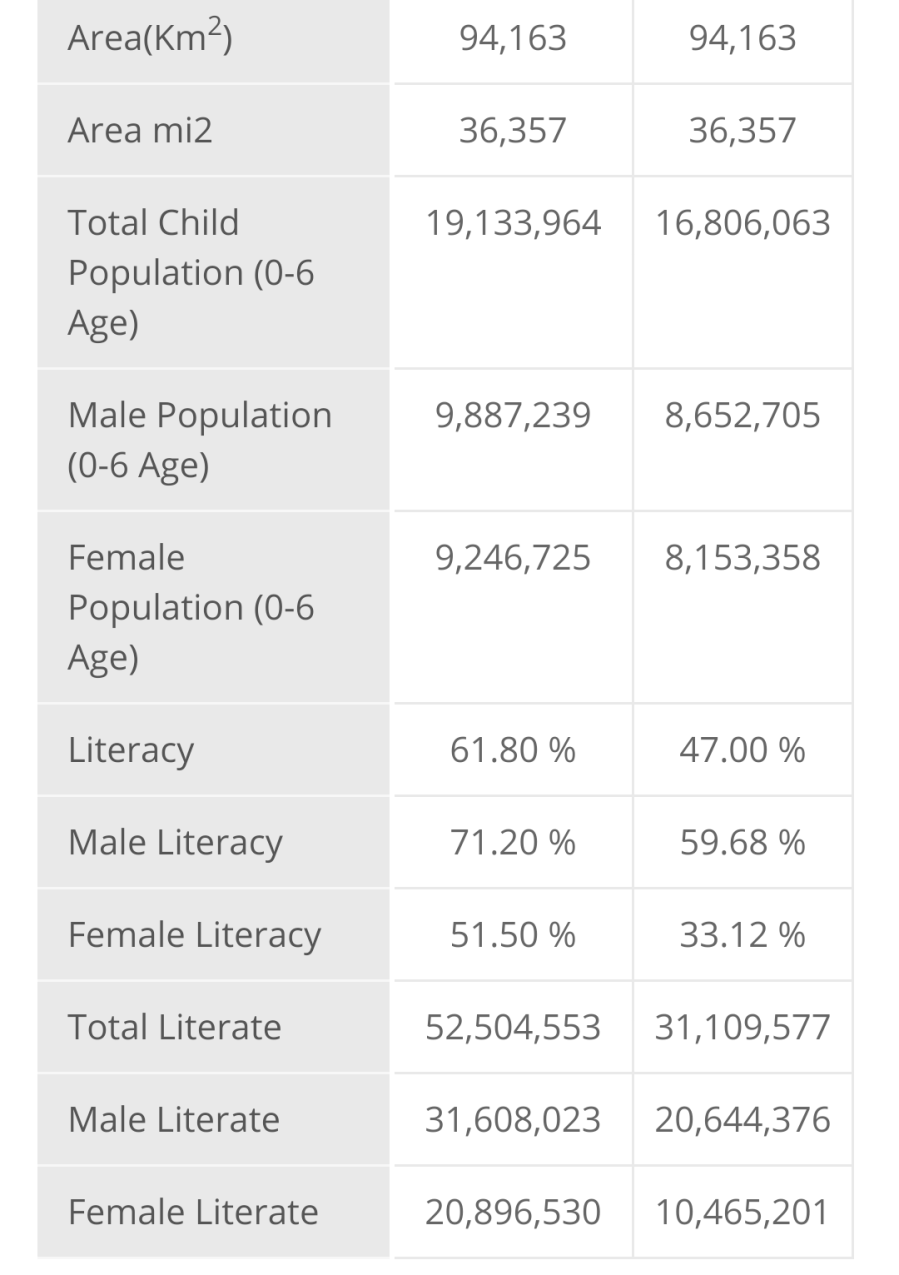Image resolution: width=899 pixels, height=1275 pixels.
Task: Click the 19,133,964 child population value
Action: [x=513, y=223]
